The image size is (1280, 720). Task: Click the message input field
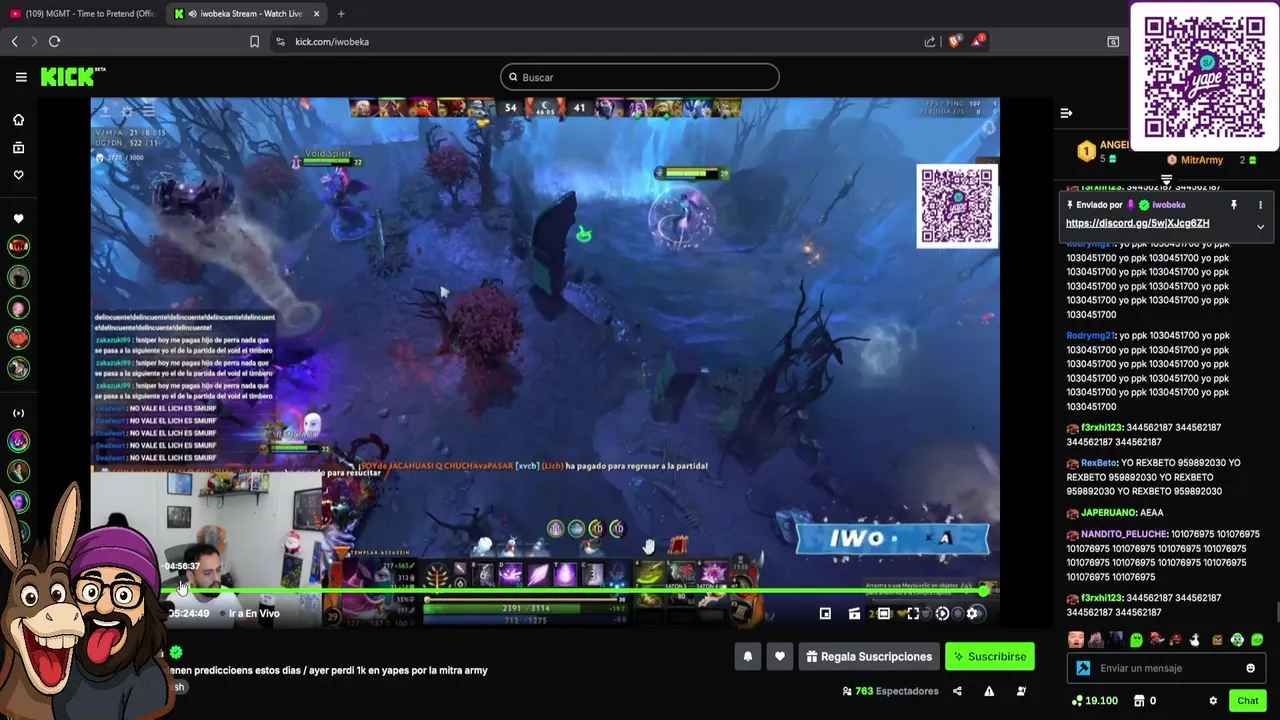click(x=1168, y=668)
